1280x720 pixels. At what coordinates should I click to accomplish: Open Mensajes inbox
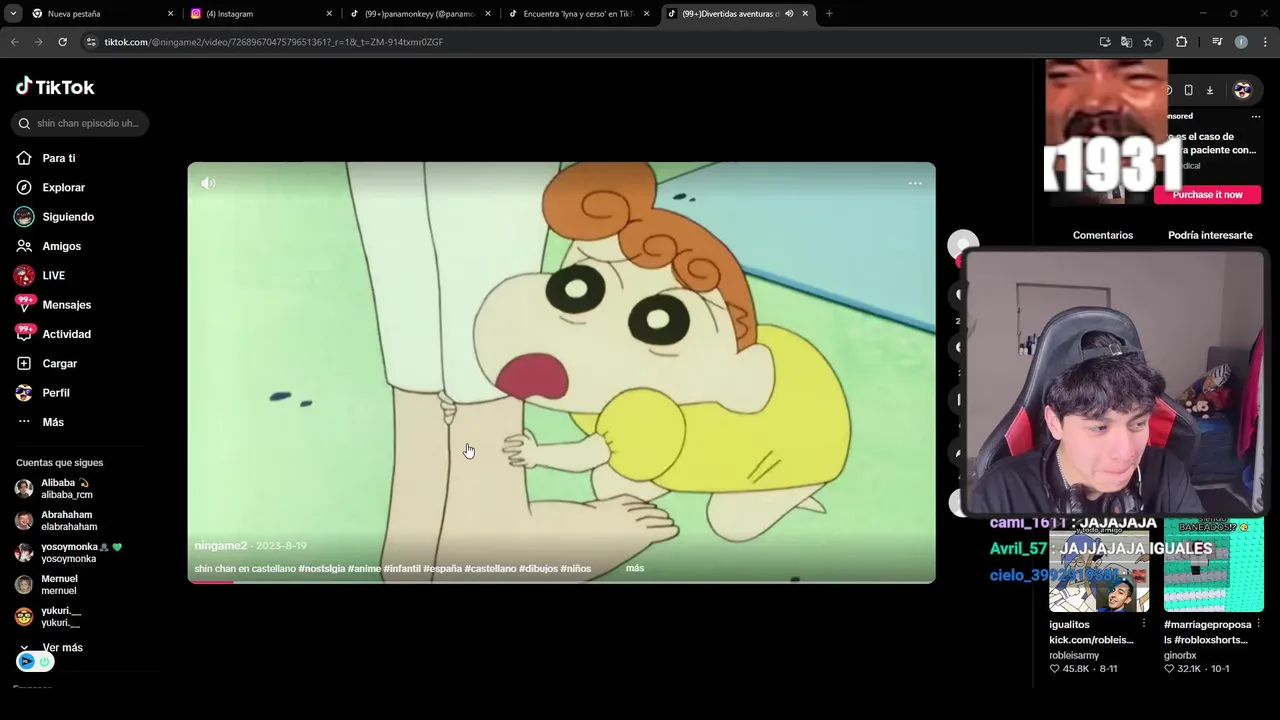pos(54,304)
